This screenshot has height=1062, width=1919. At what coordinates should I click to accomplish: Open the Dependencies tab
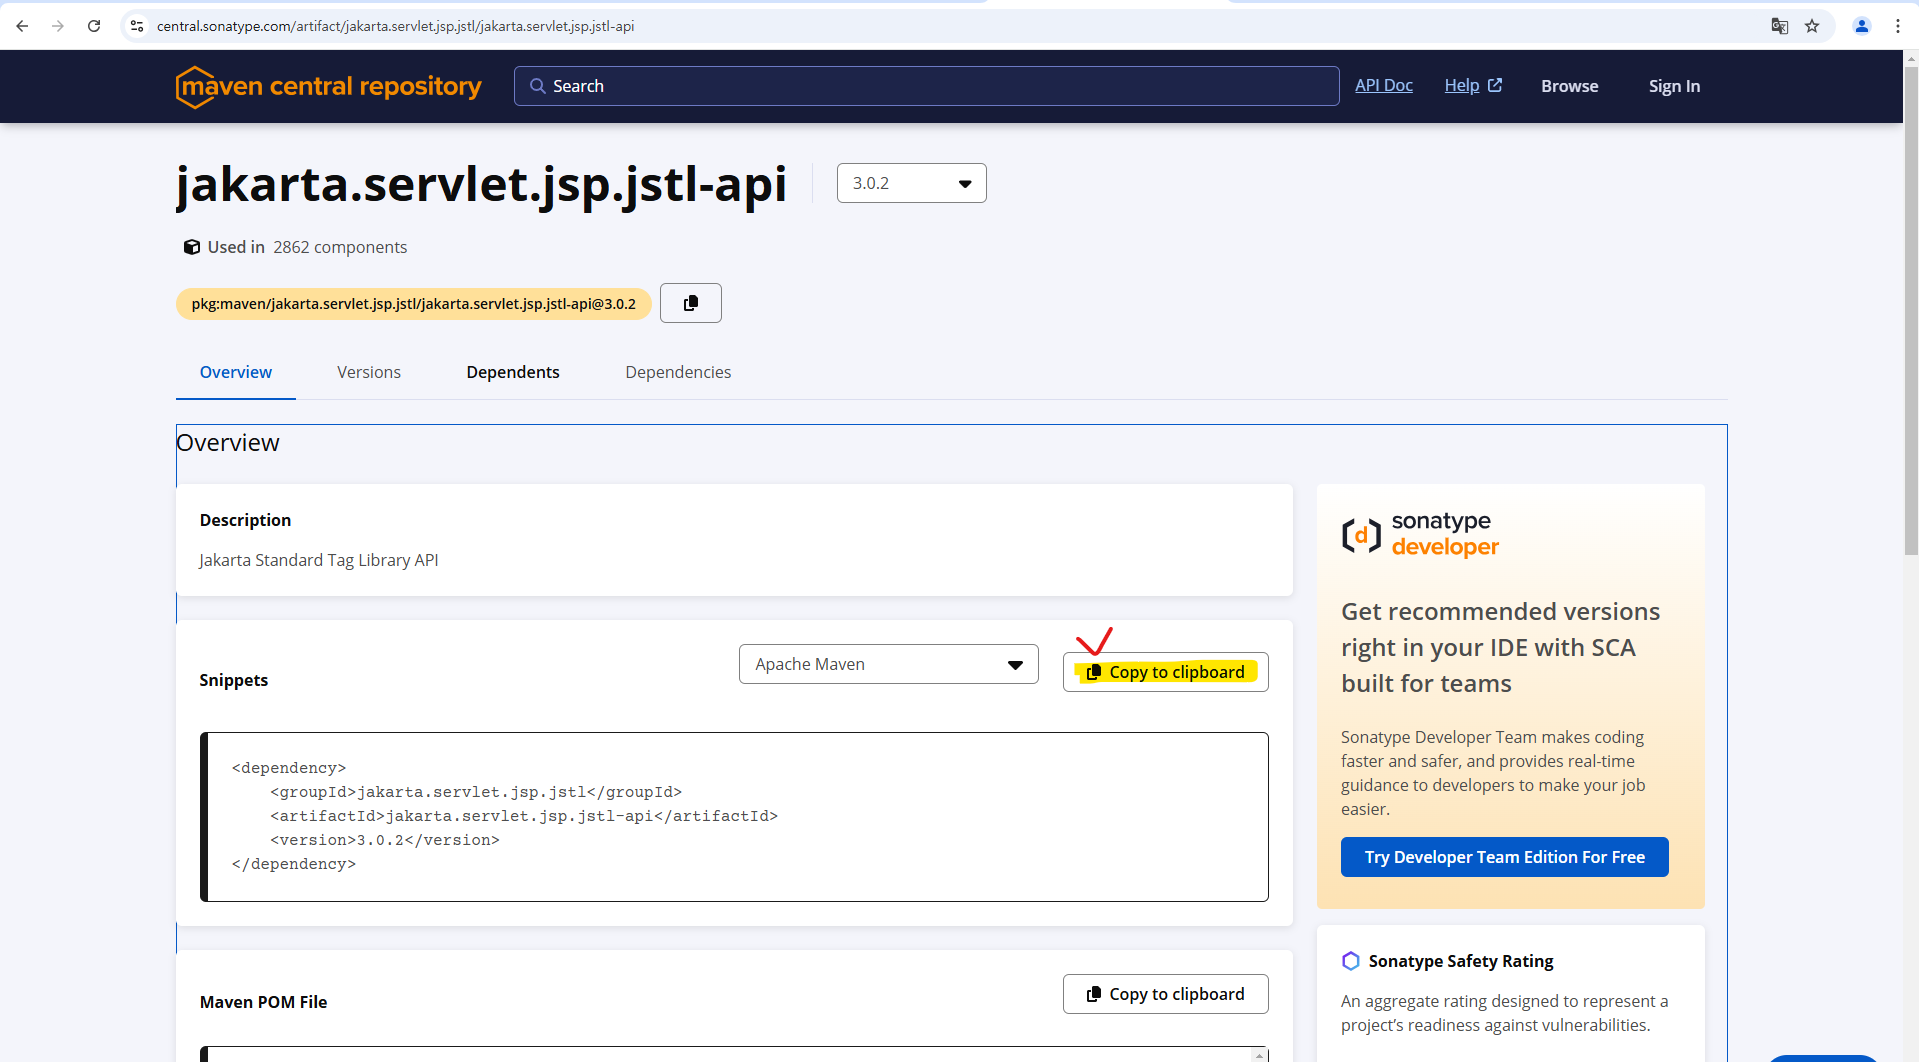pos(678,372)
